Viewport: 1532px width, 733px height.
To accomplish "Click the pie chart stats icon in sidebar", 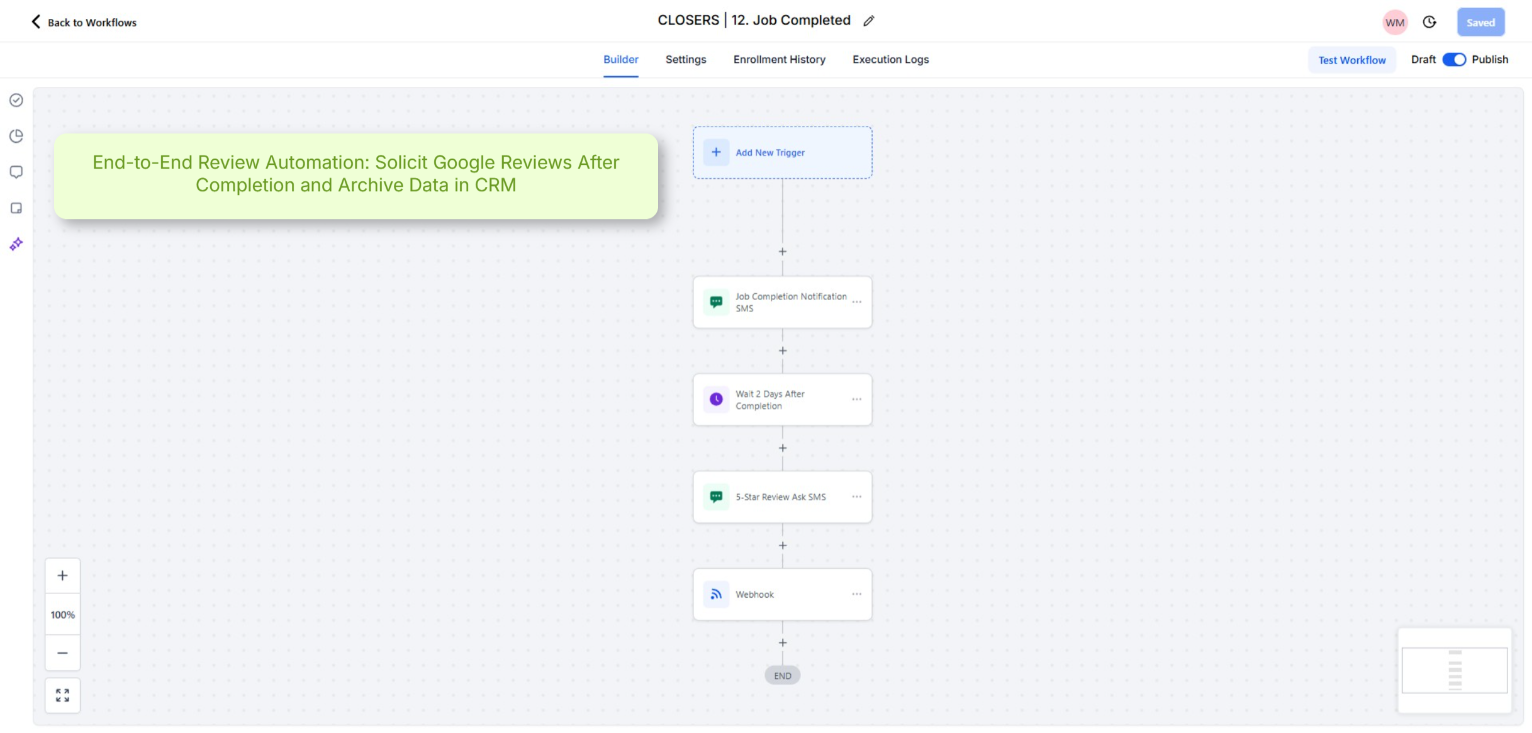I will pos(16,136).
